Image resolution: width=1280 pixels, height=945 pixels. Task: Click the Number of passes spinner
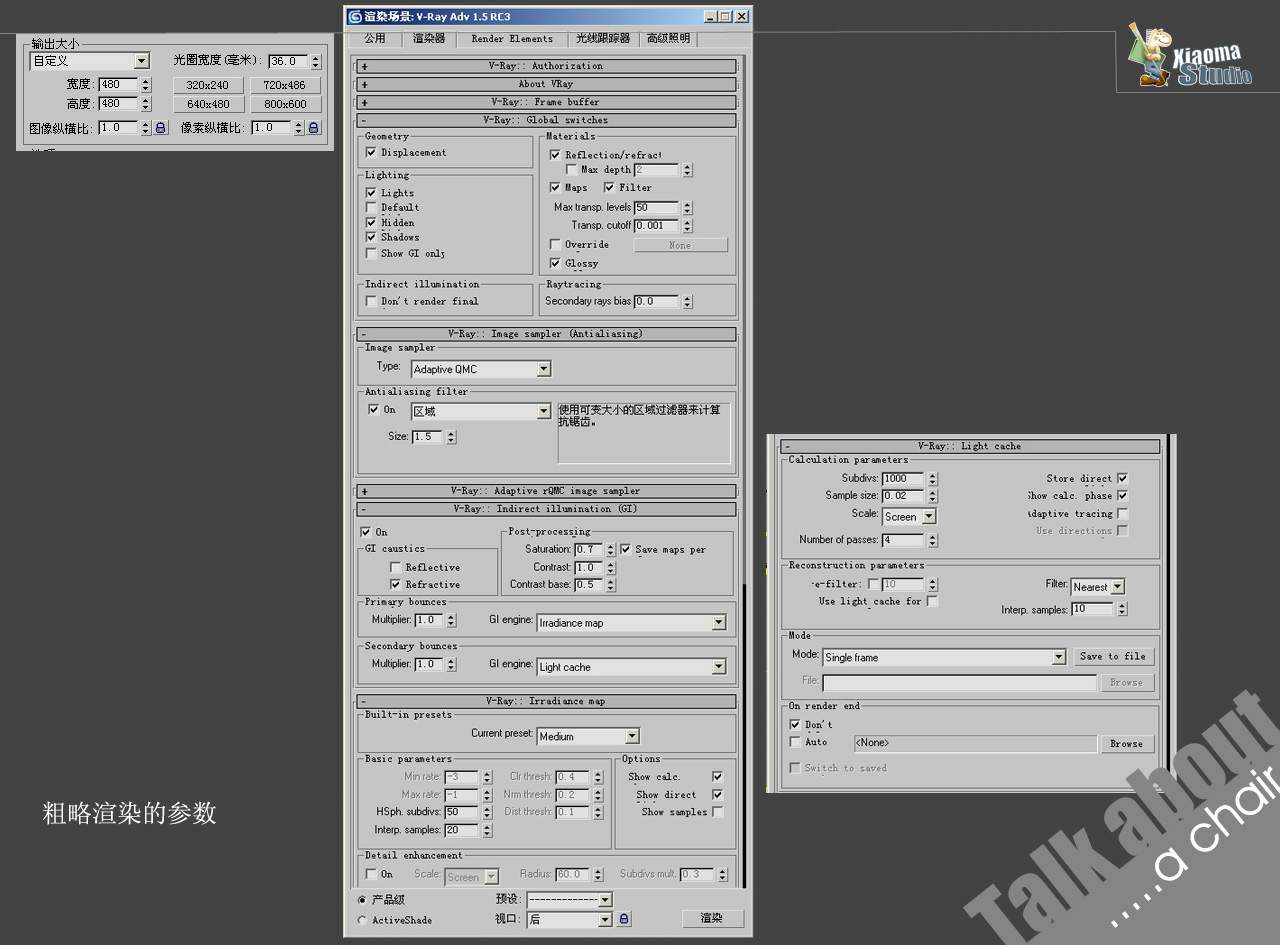[932, 540]
